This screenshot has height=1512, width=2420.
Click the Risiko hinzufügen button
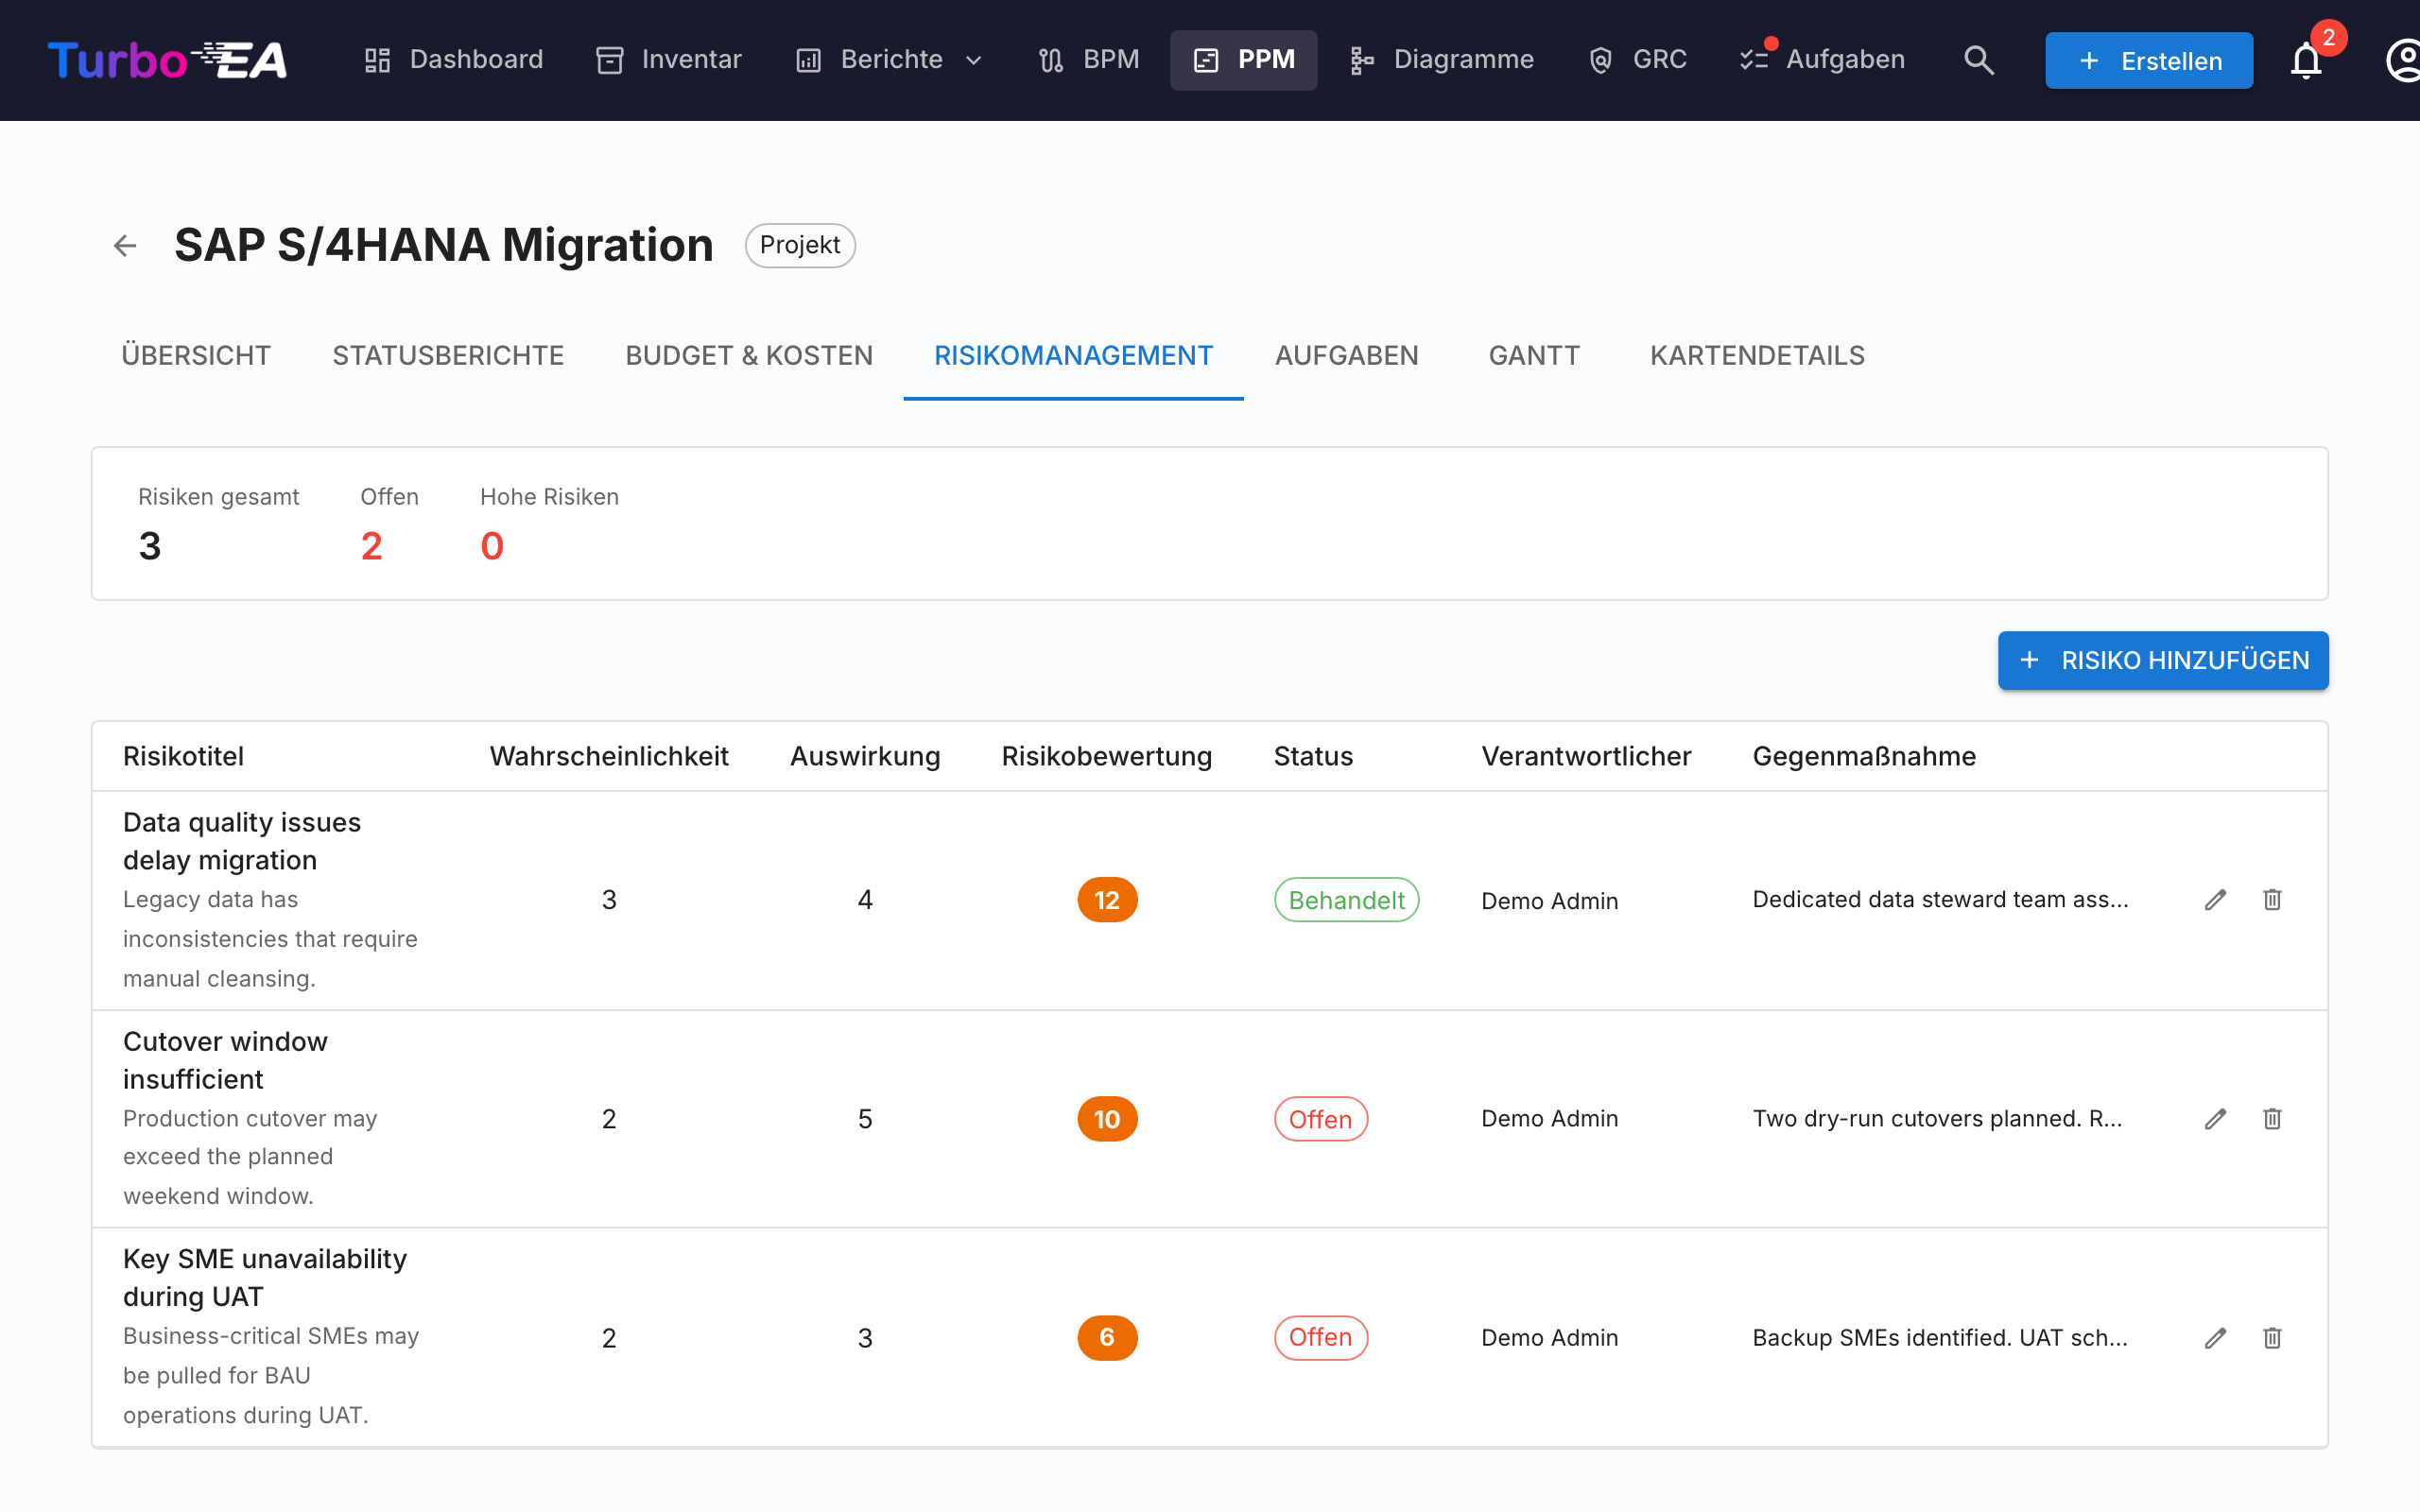(2163, 660)
